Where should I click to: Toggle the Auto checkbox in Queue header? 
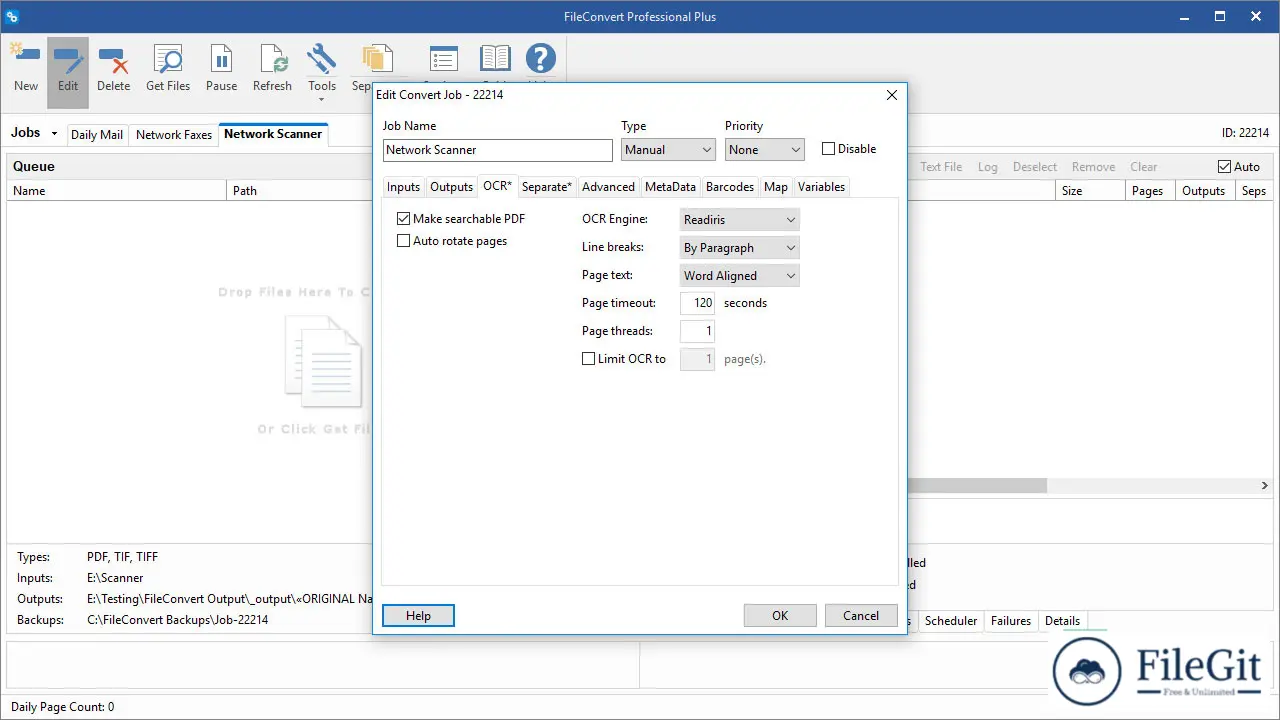coord(1224,167)
